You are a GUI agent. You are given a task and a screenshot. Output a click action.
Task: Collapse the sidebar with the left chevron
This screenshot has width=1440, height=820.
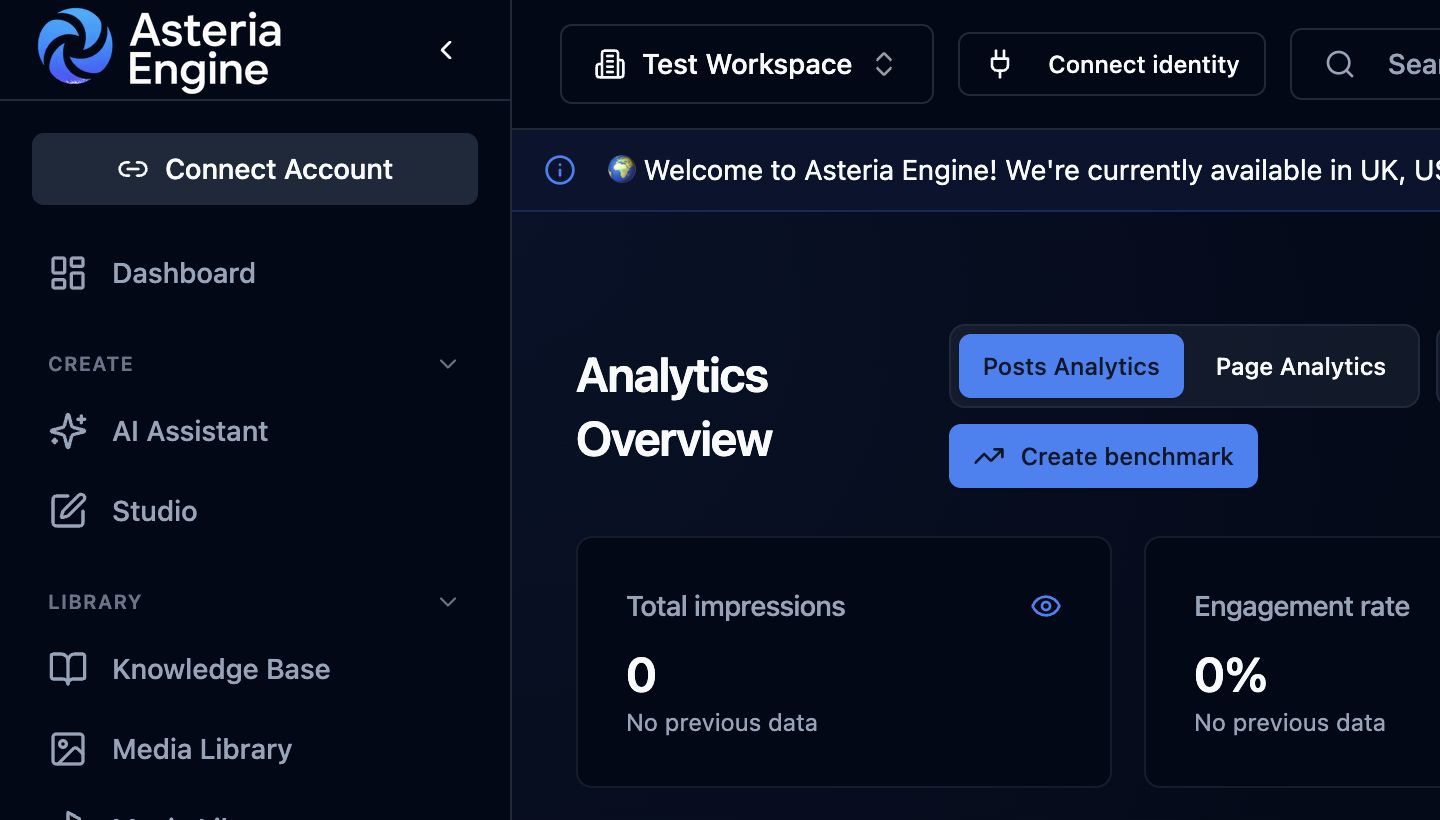click(x=446, y=50)
